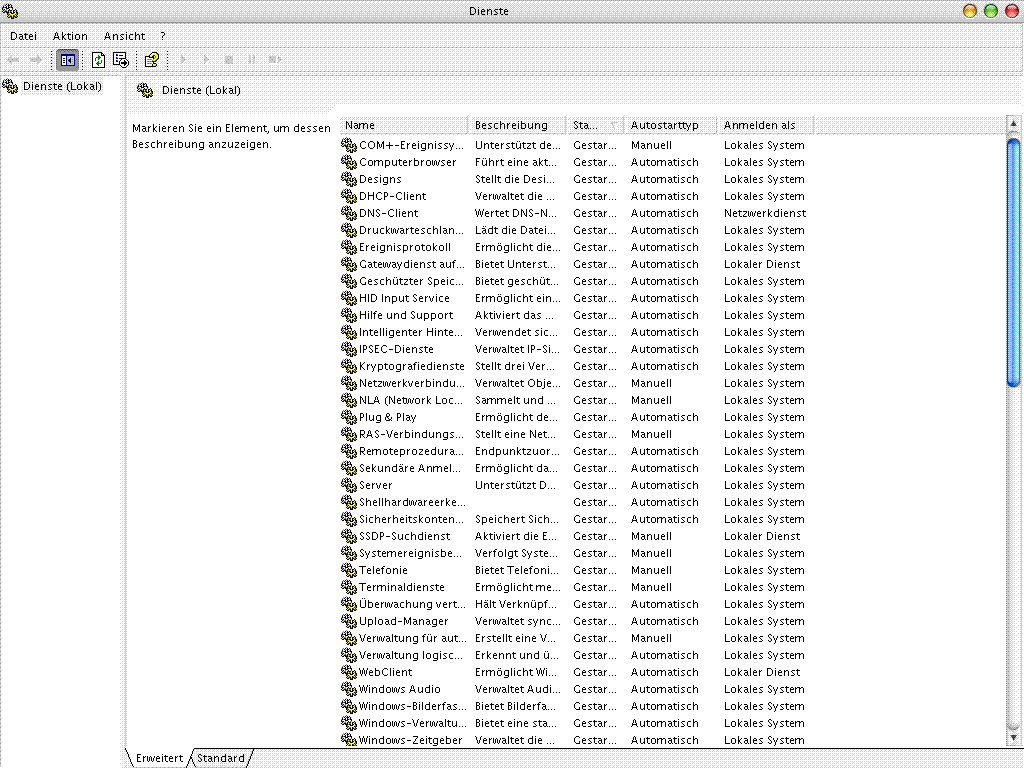
Task: Select the Upload-Manager service name
Action: tap(404, 620)
